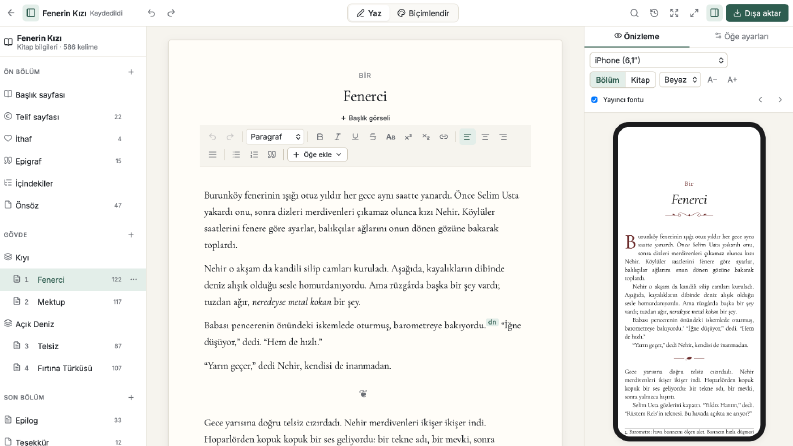Expand editor with diagonal arrows icon
793x446 pixels.
pyautogui.click(x=694, y=13)
